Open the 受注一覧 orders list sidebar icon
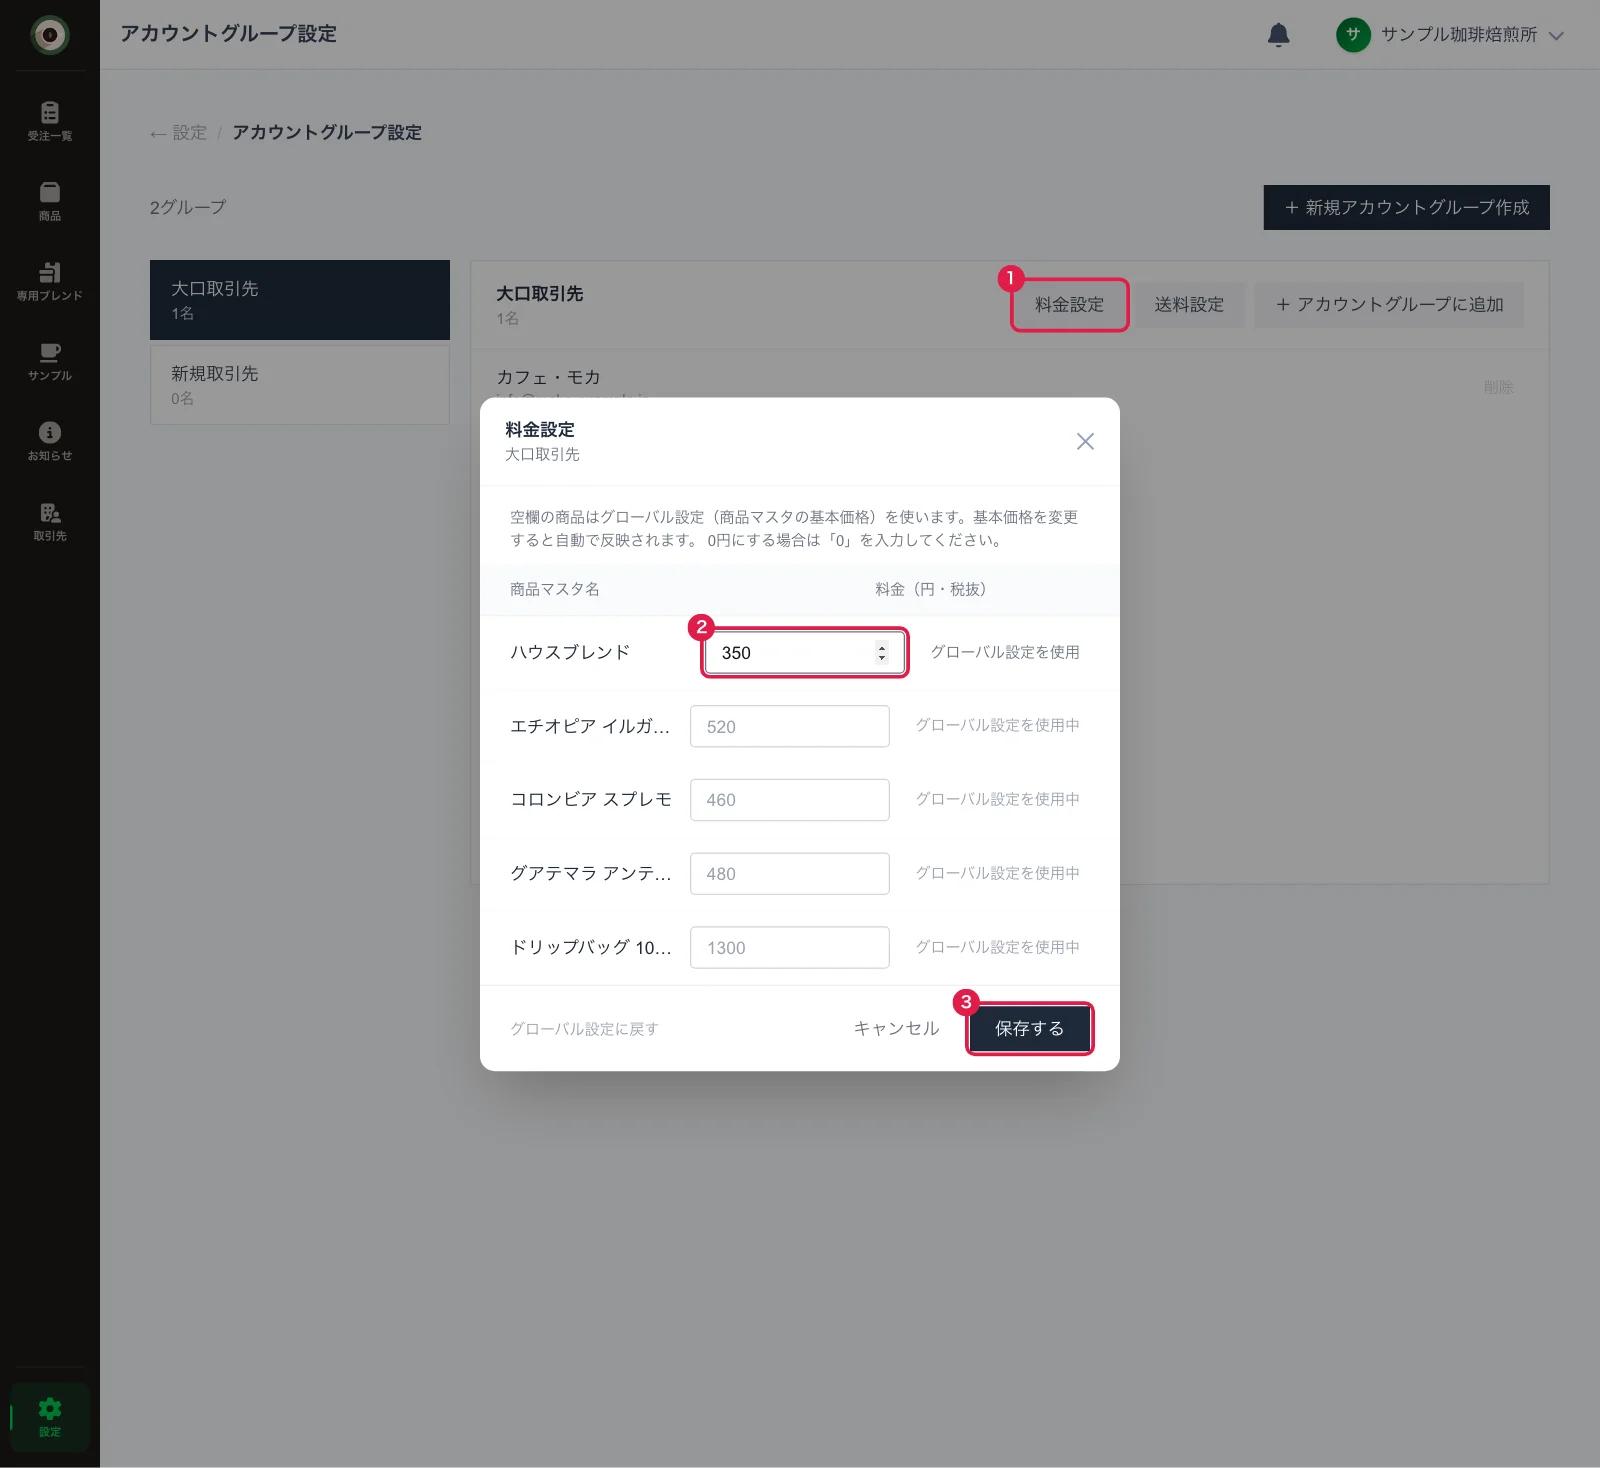The image size is (1600, 1468). tap(50, 121)
